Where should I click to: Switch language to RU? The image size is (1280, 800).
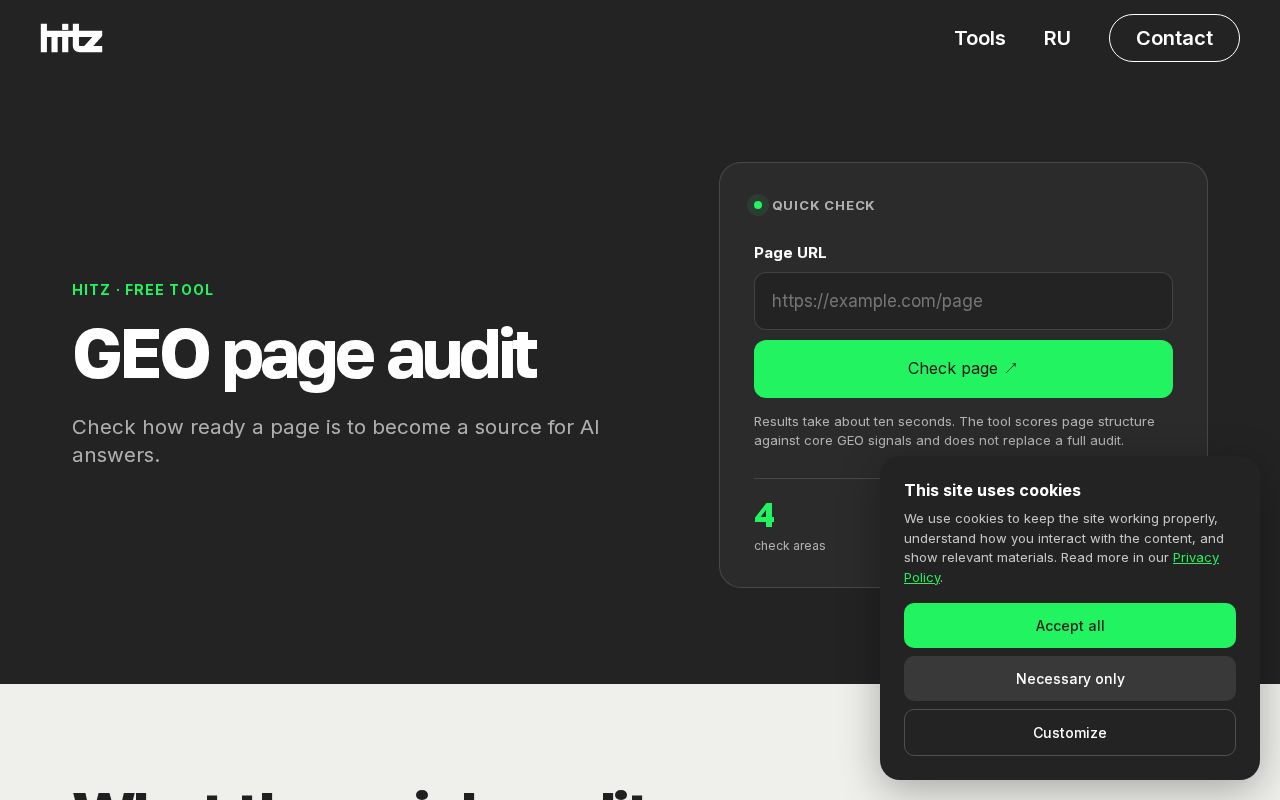(1057, 38)
